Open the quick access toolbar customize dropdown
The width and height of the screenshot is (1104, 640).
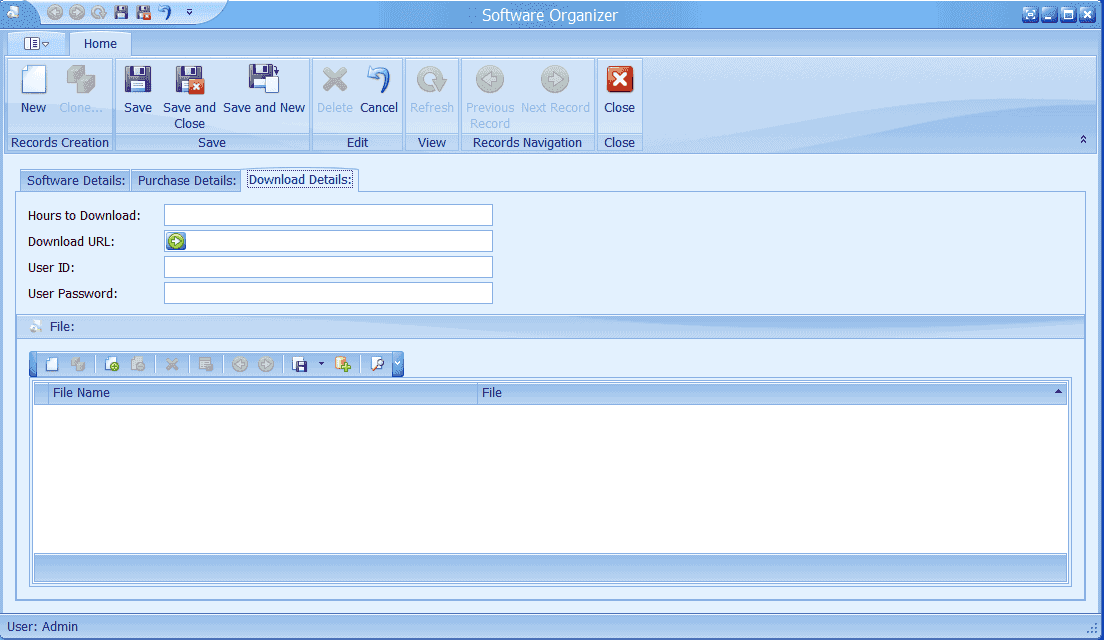189,13
